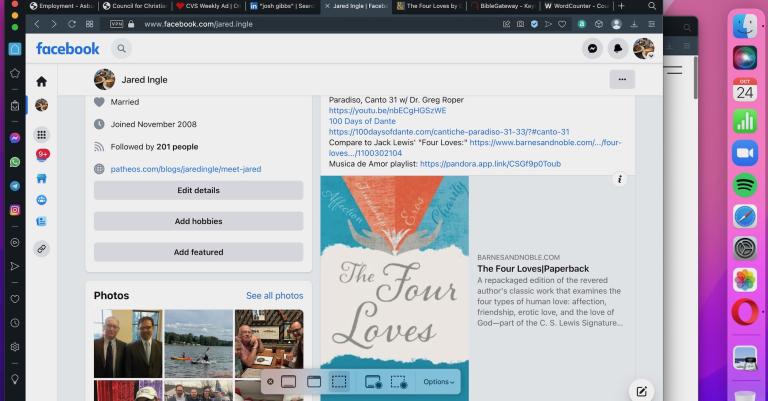Screen dimensions: 768x401
Task: Click the address bar URL field
Action: (313, 24)
